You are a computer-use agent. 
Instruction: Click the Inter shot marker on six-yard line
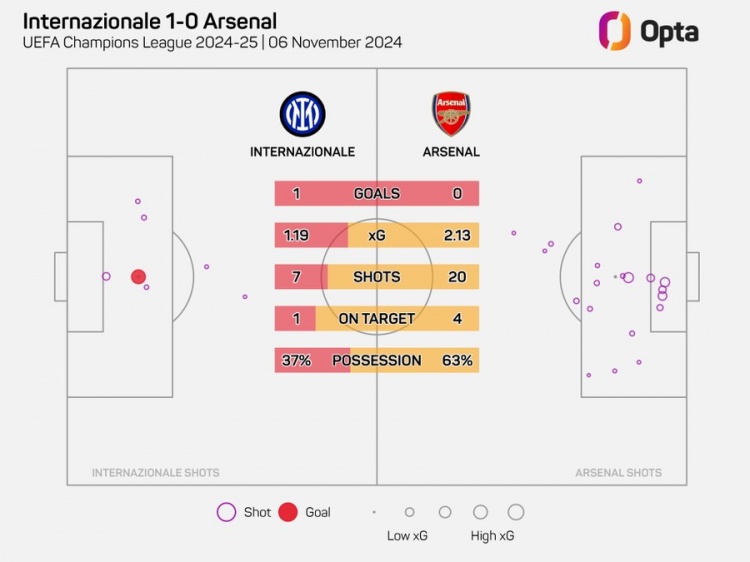[x=106, y=276]
